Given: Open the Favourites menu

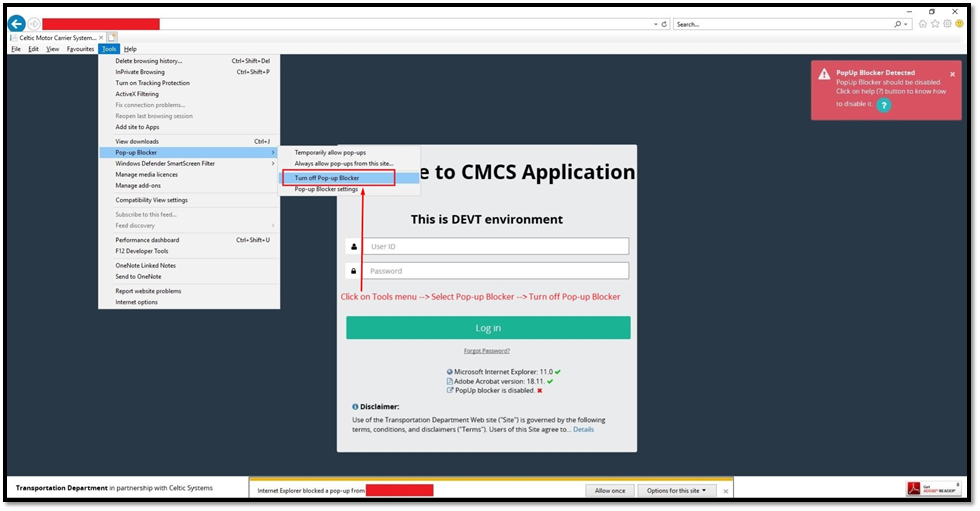Looking at the screenshot, I should [x=80, y=48].
